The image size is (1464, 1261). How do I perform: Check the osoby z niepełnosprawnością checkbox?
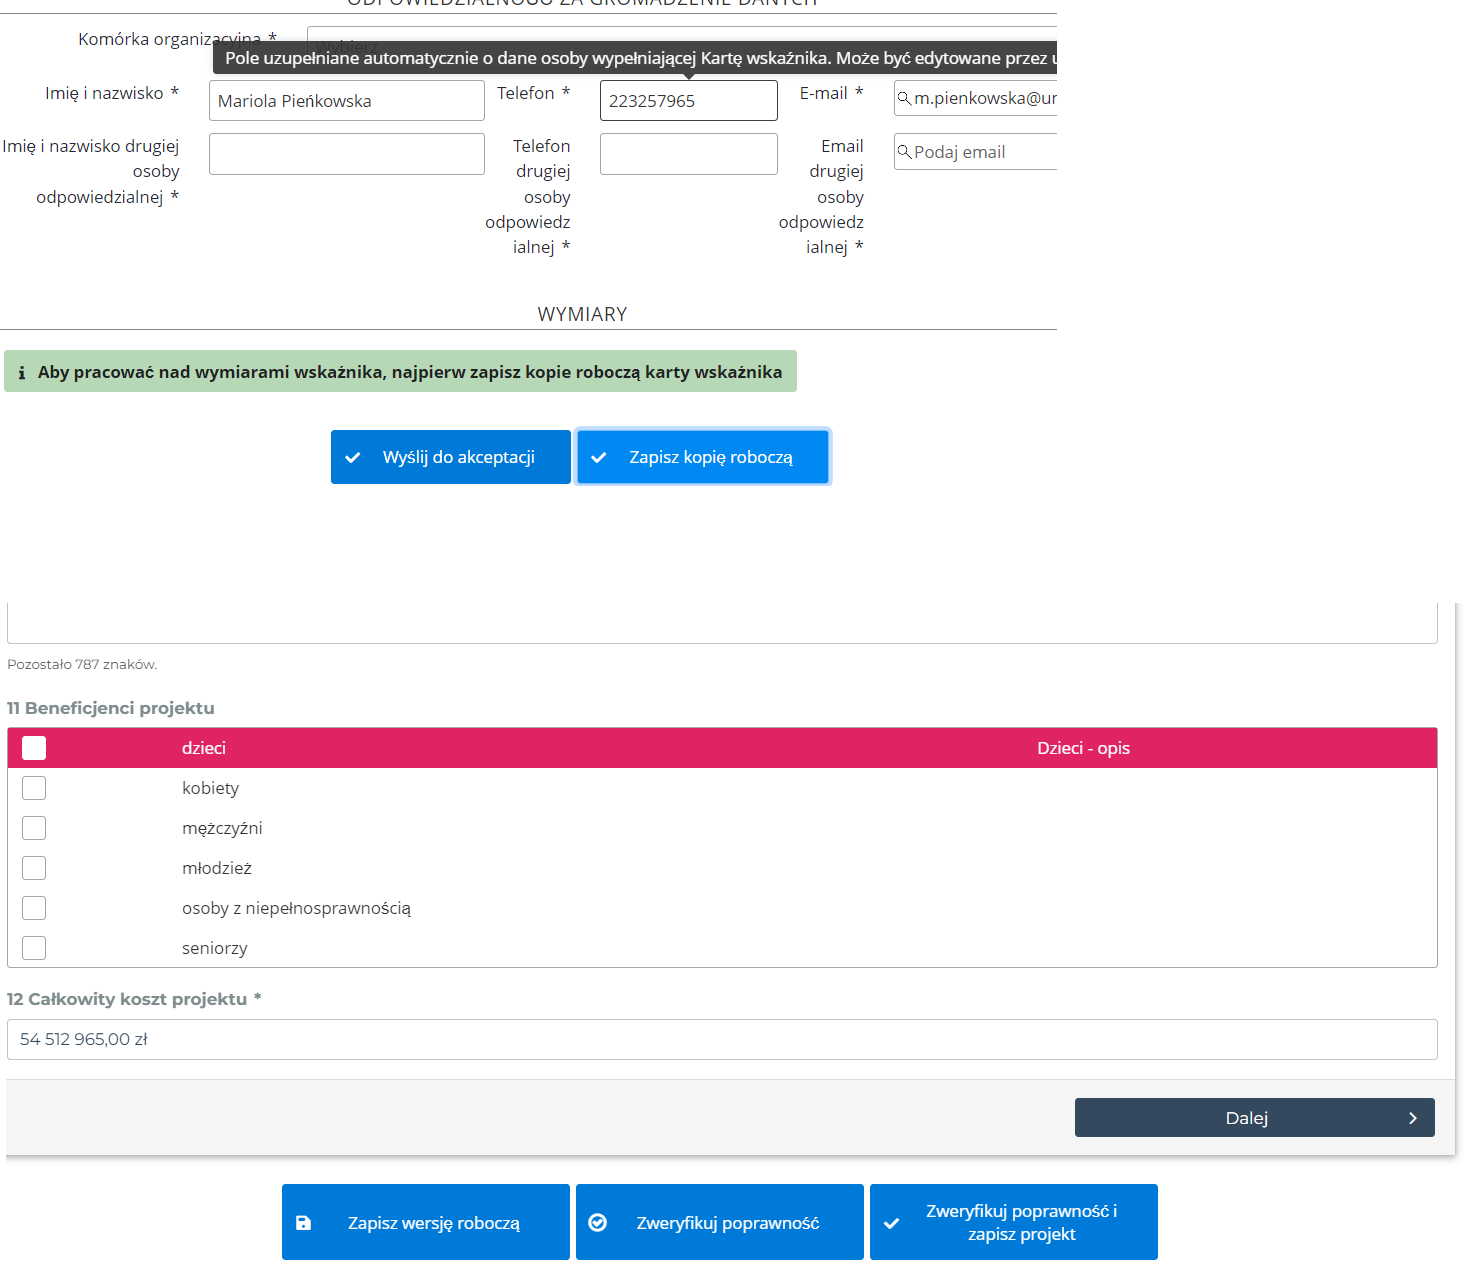point(34,908)
